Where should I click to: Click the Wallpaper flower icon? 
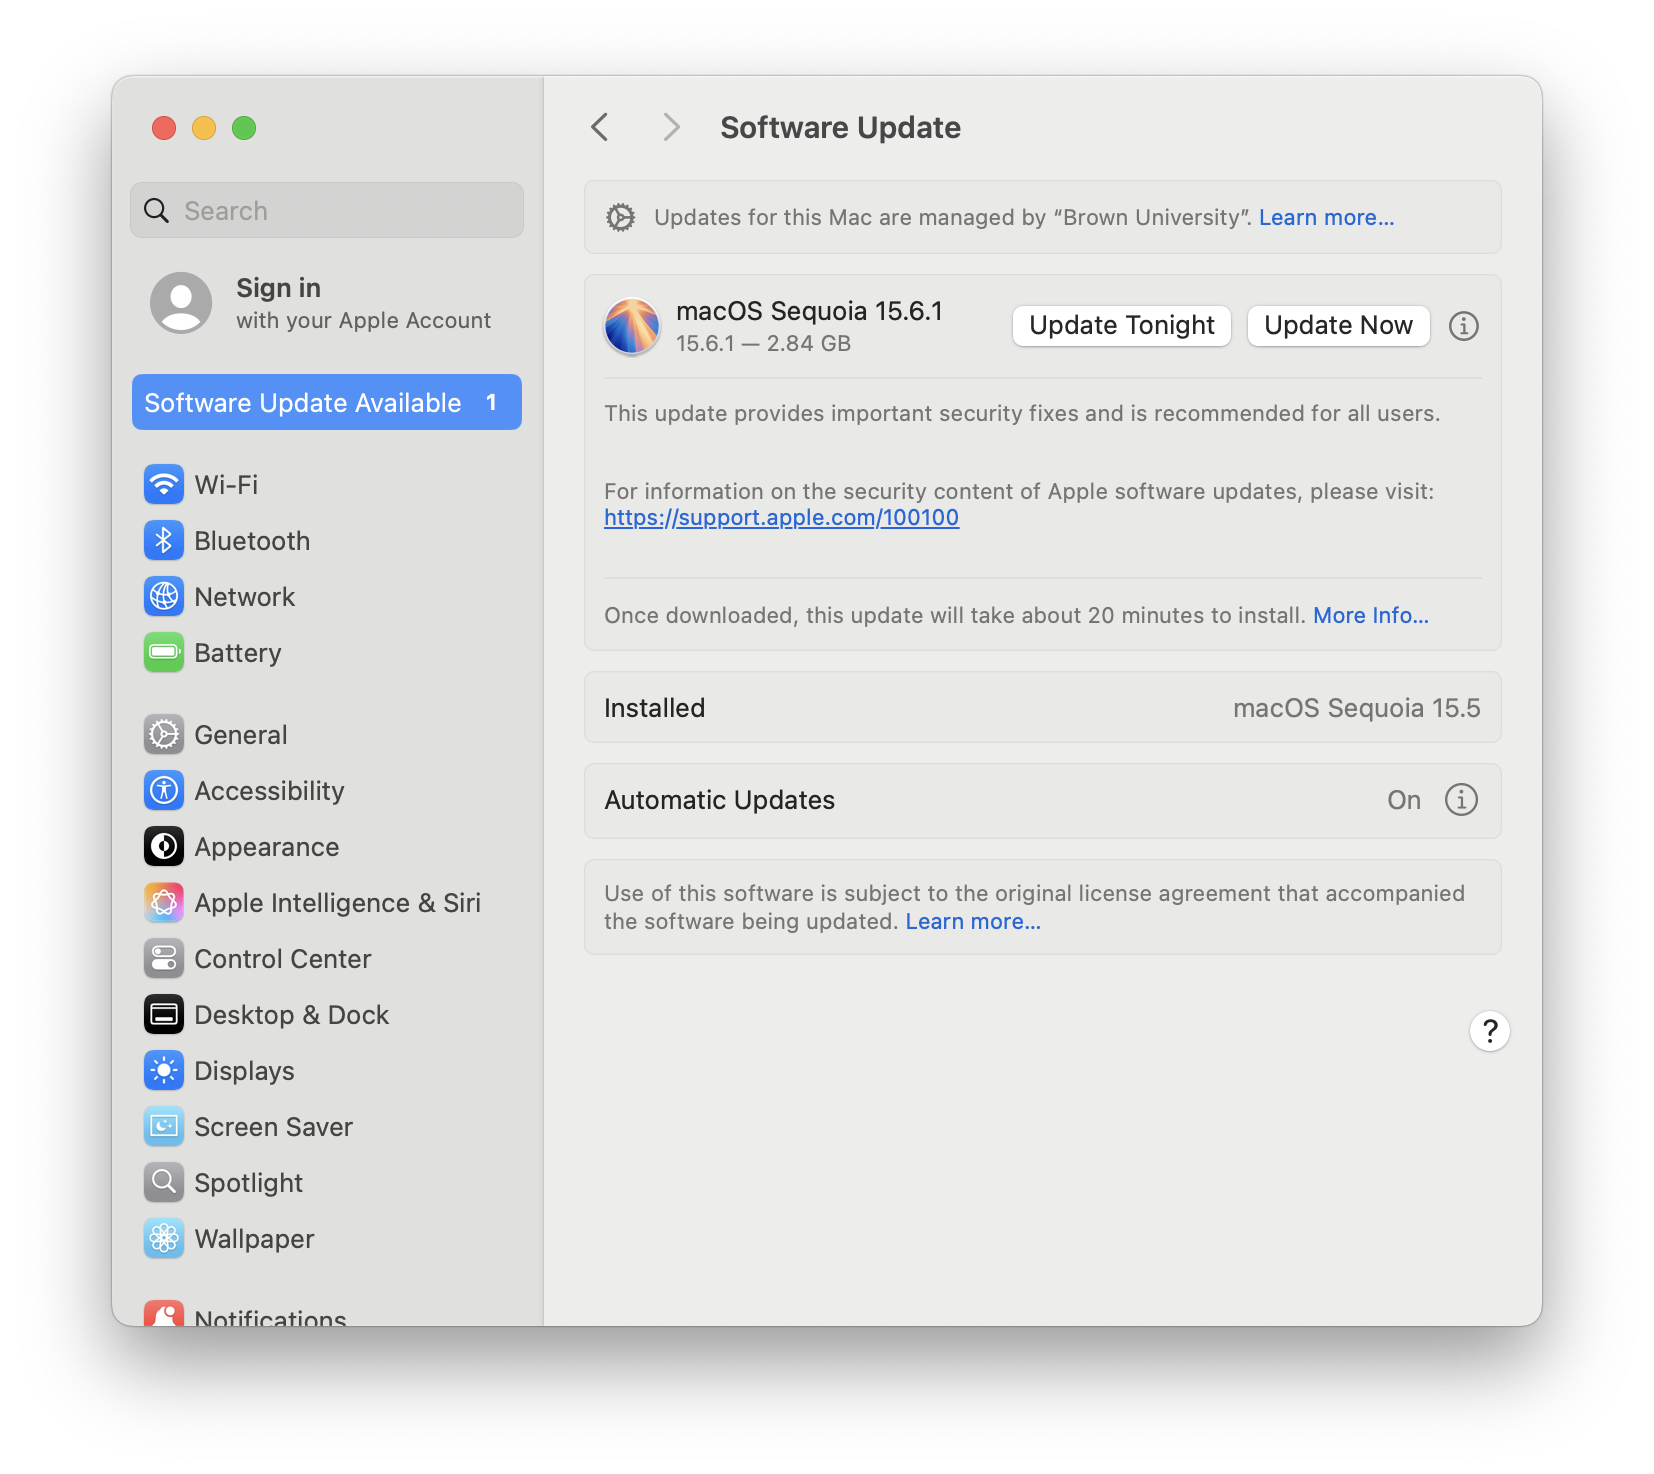click(x=164, y=1239)
